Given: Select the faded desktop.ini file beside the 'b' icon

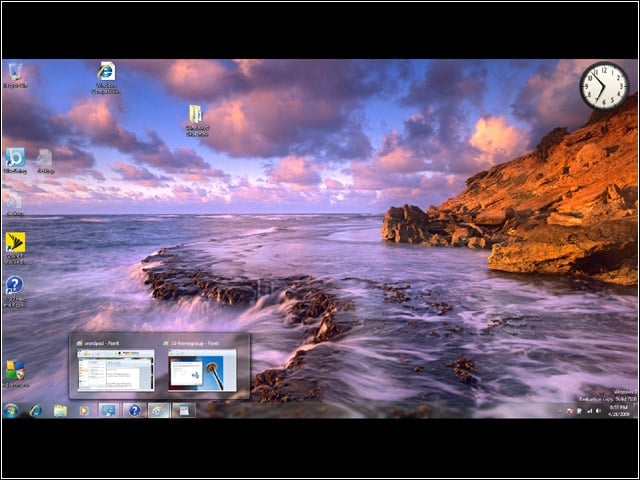Looking at the screenshot, I should coord(45,162).
